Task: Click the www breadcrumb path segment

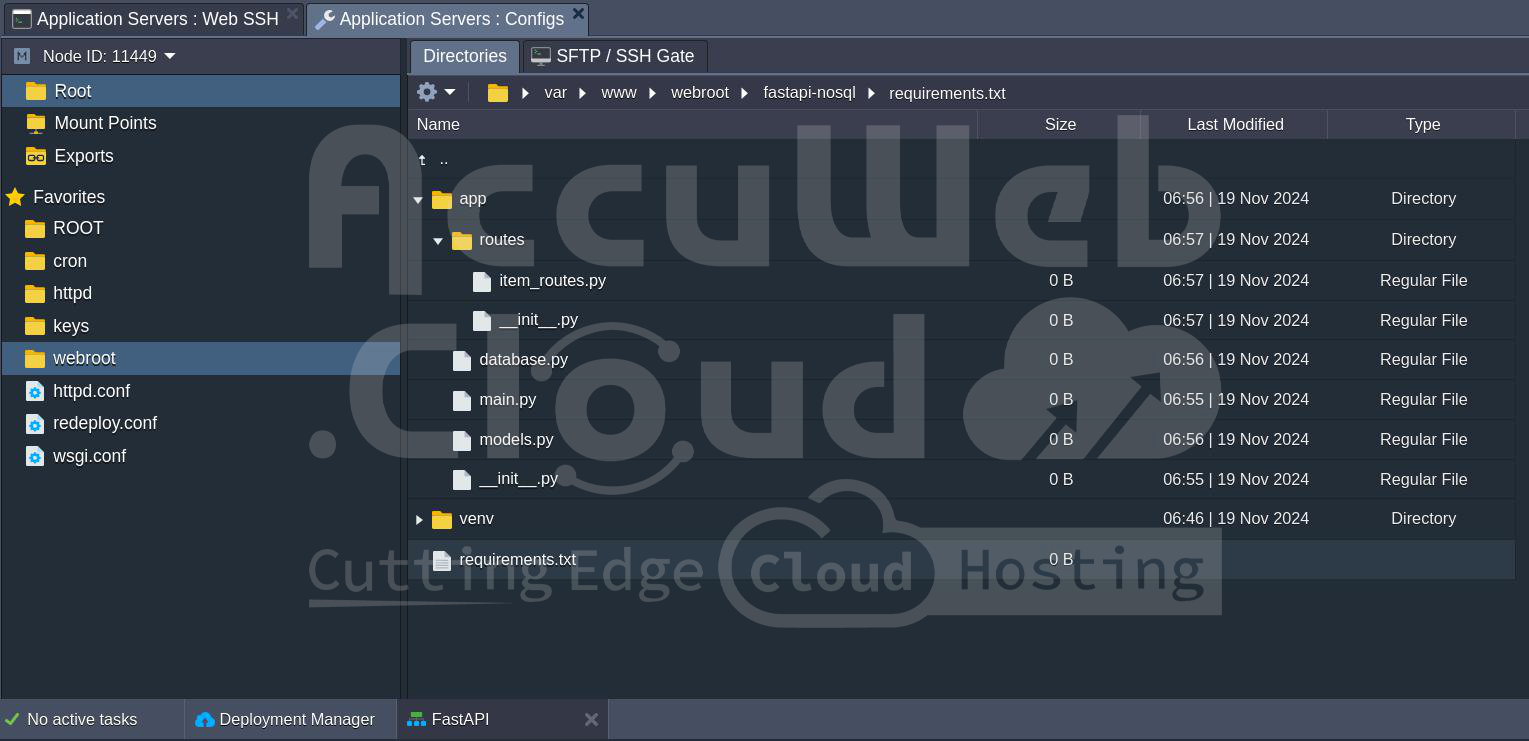Action: click(618, 93)
